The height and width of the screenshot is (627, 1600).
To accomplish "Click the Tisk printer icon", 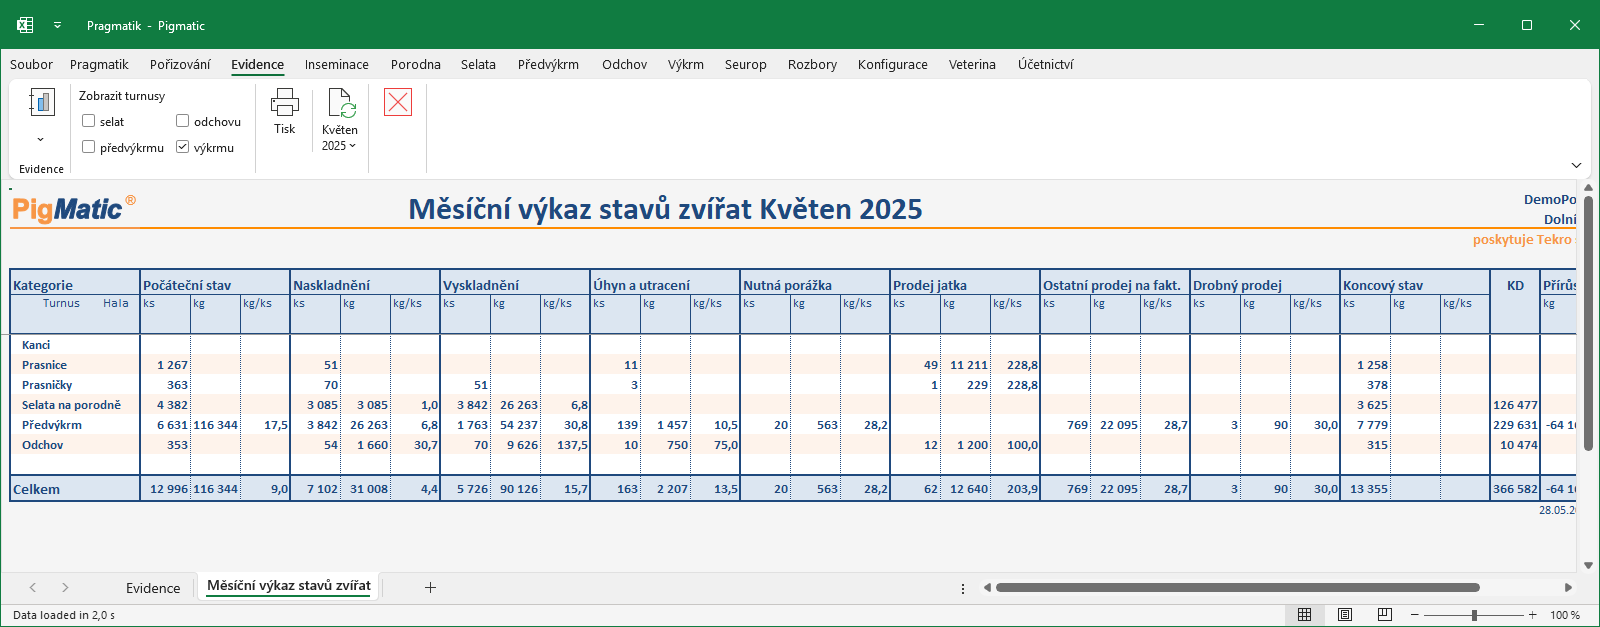I will [x=285, y=102].
